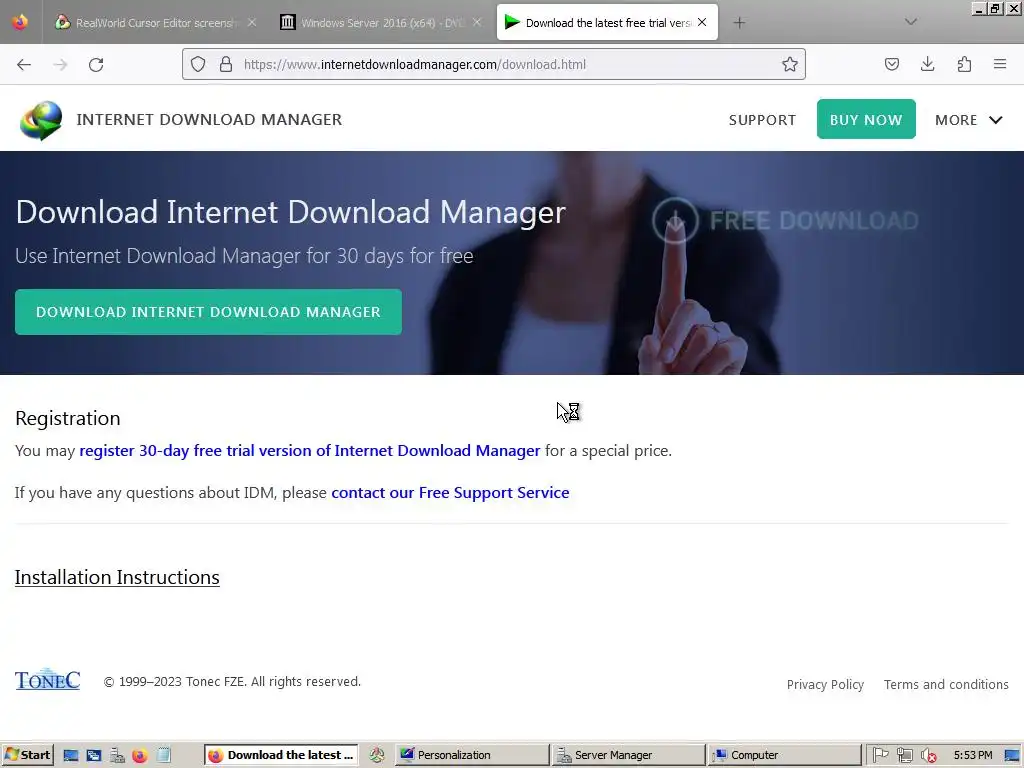Click the Tonec logo in footer
The height and width of the screenshot is (768, 1024).
coord(48,680)
